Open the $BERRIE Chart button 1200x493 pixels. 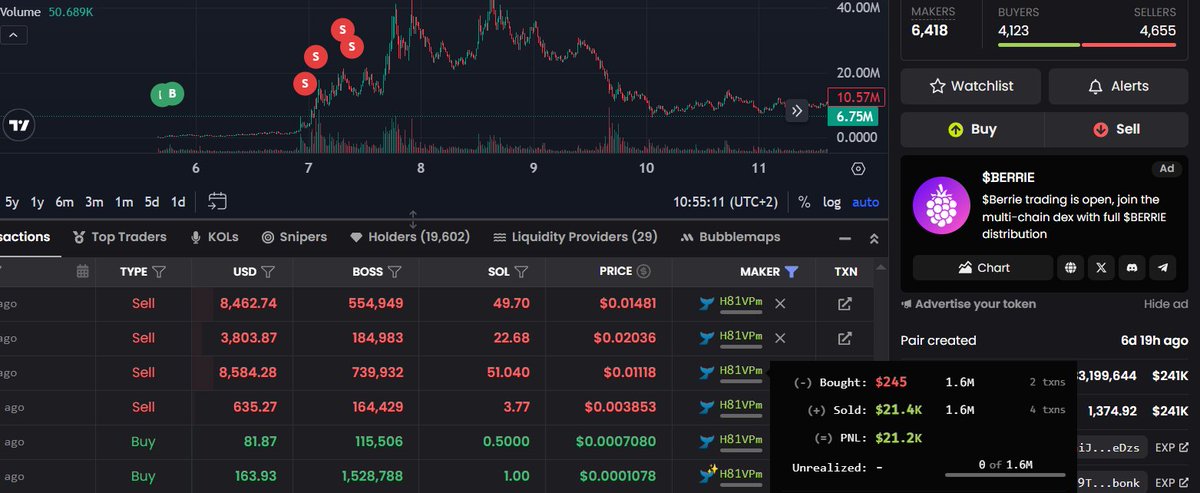click(x=983, y=267)
